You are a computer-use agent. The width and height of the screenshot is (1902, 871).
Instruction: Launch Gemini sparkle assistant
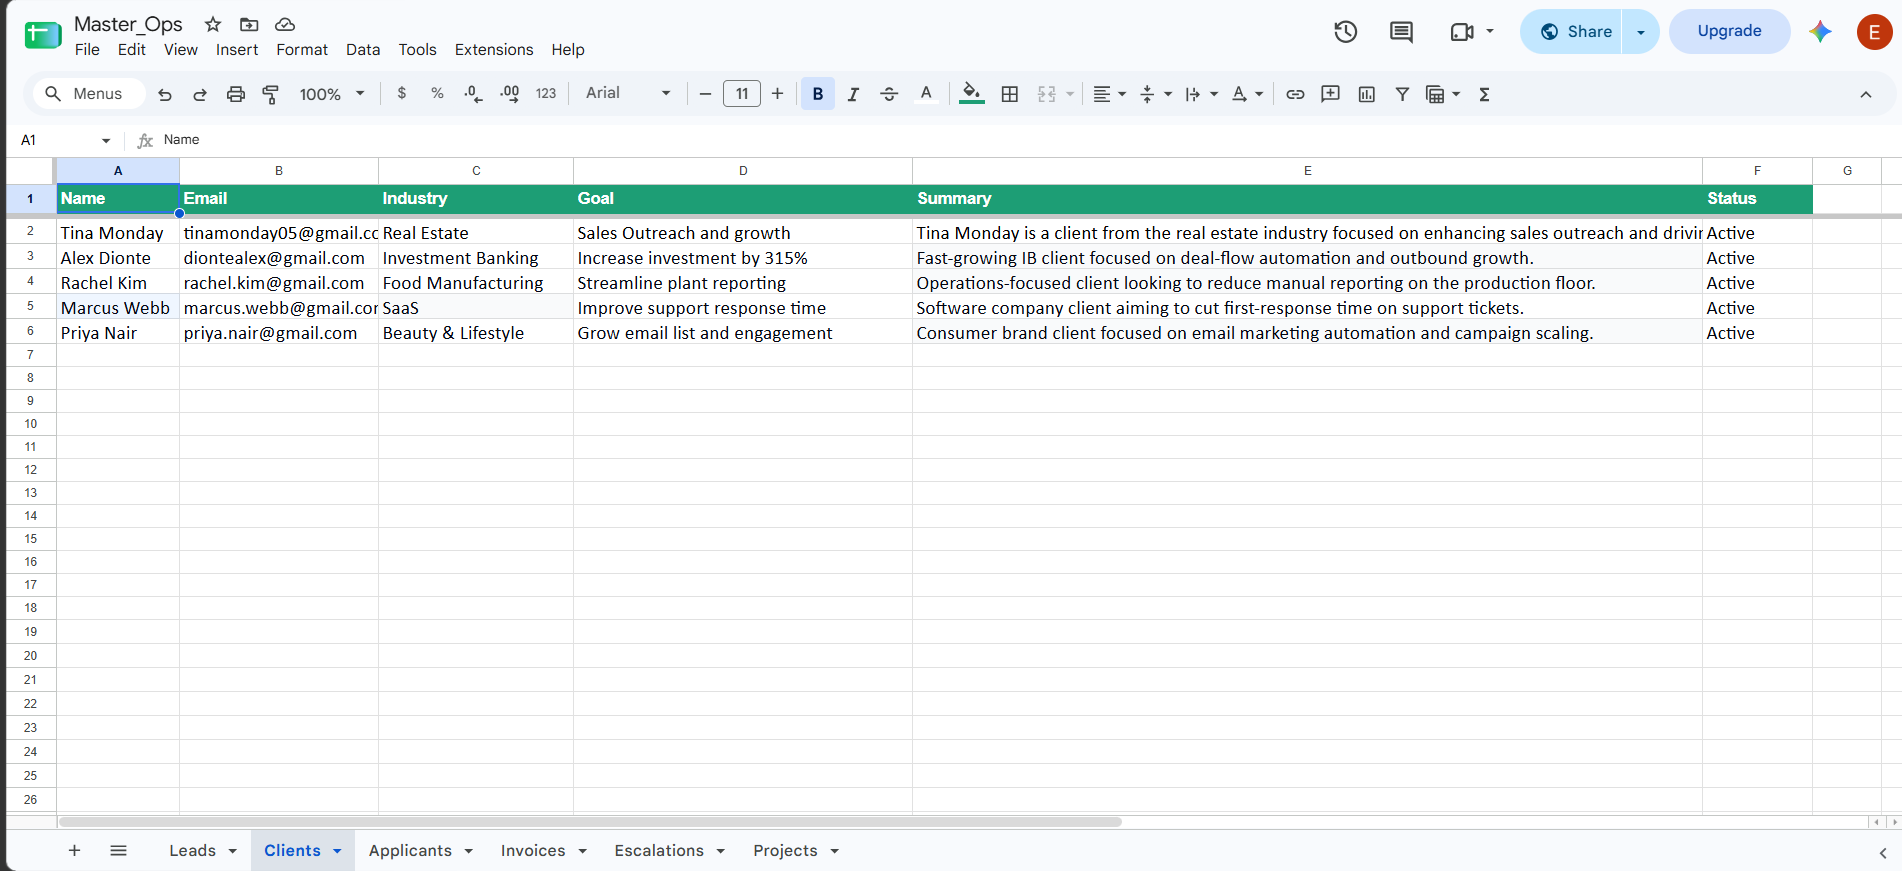click(x=1820, y=32)
